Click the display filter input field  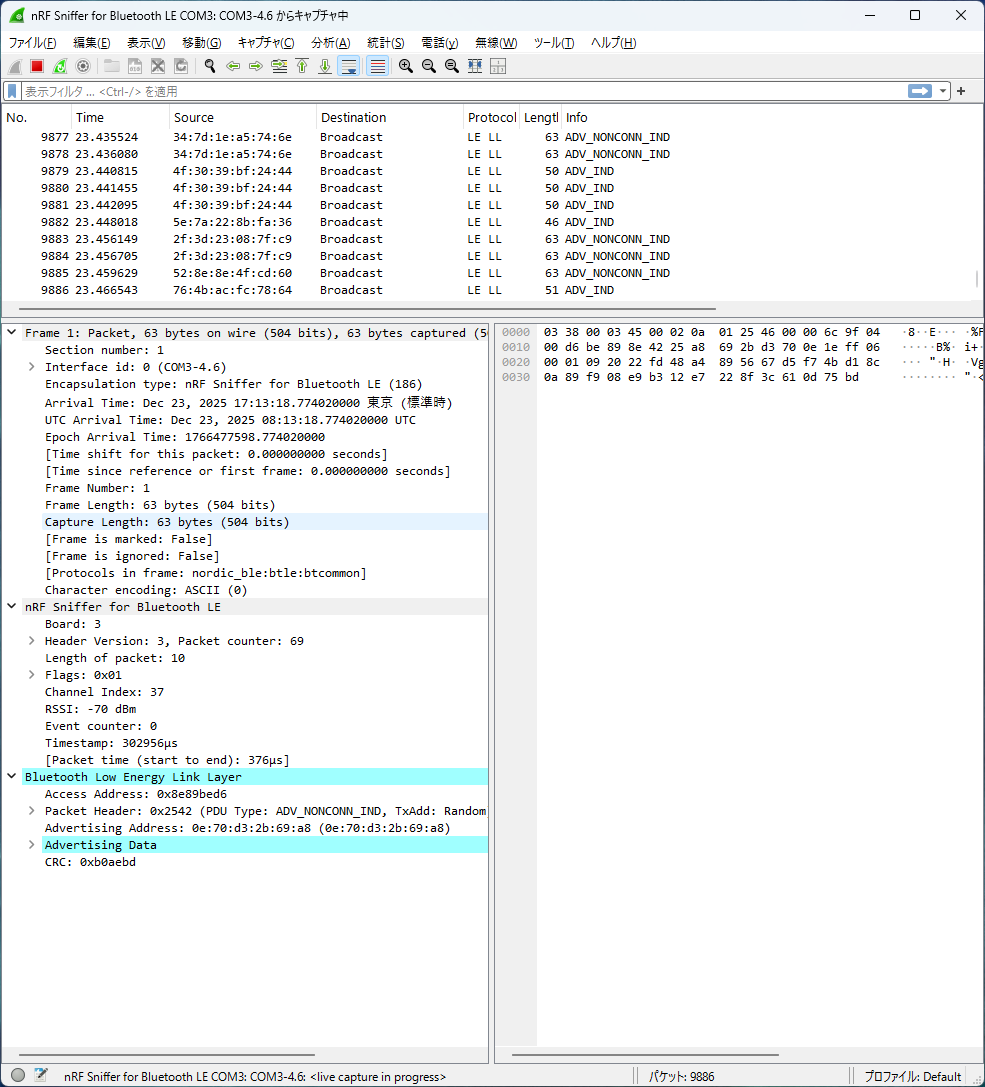(450, 91)
